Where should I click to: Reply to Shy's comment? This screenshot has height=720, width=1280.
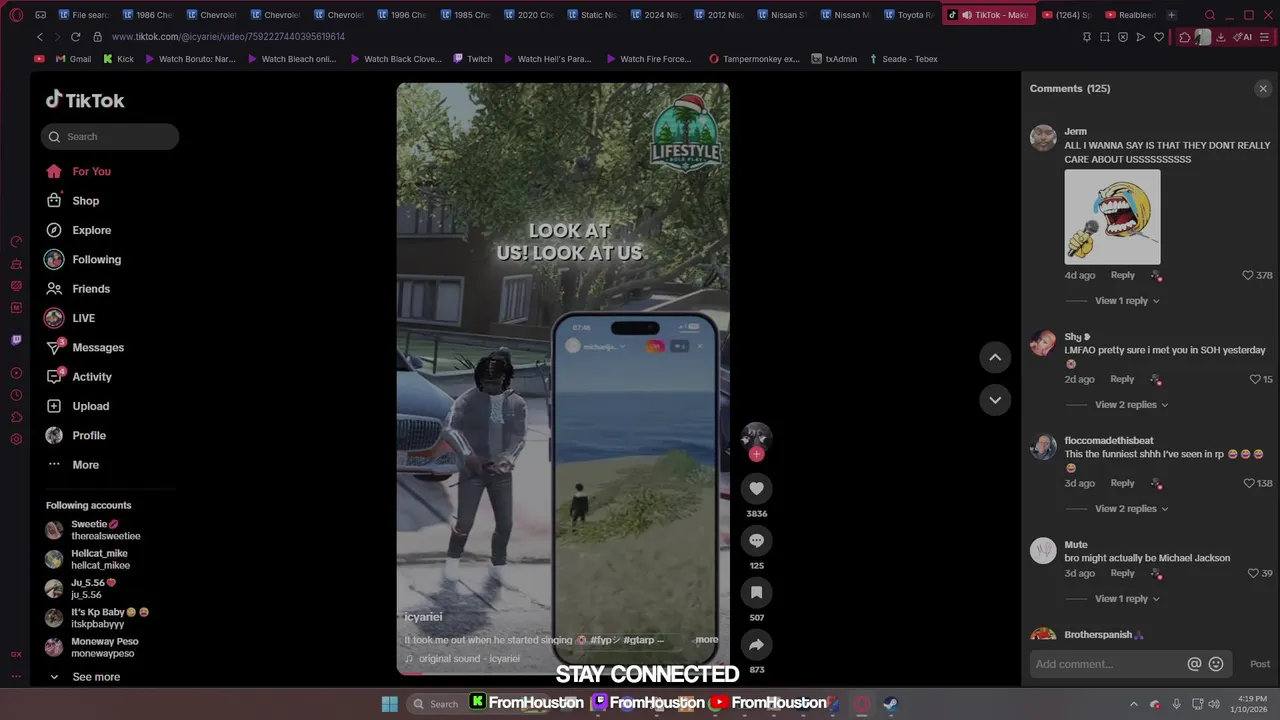point(1123,379)
